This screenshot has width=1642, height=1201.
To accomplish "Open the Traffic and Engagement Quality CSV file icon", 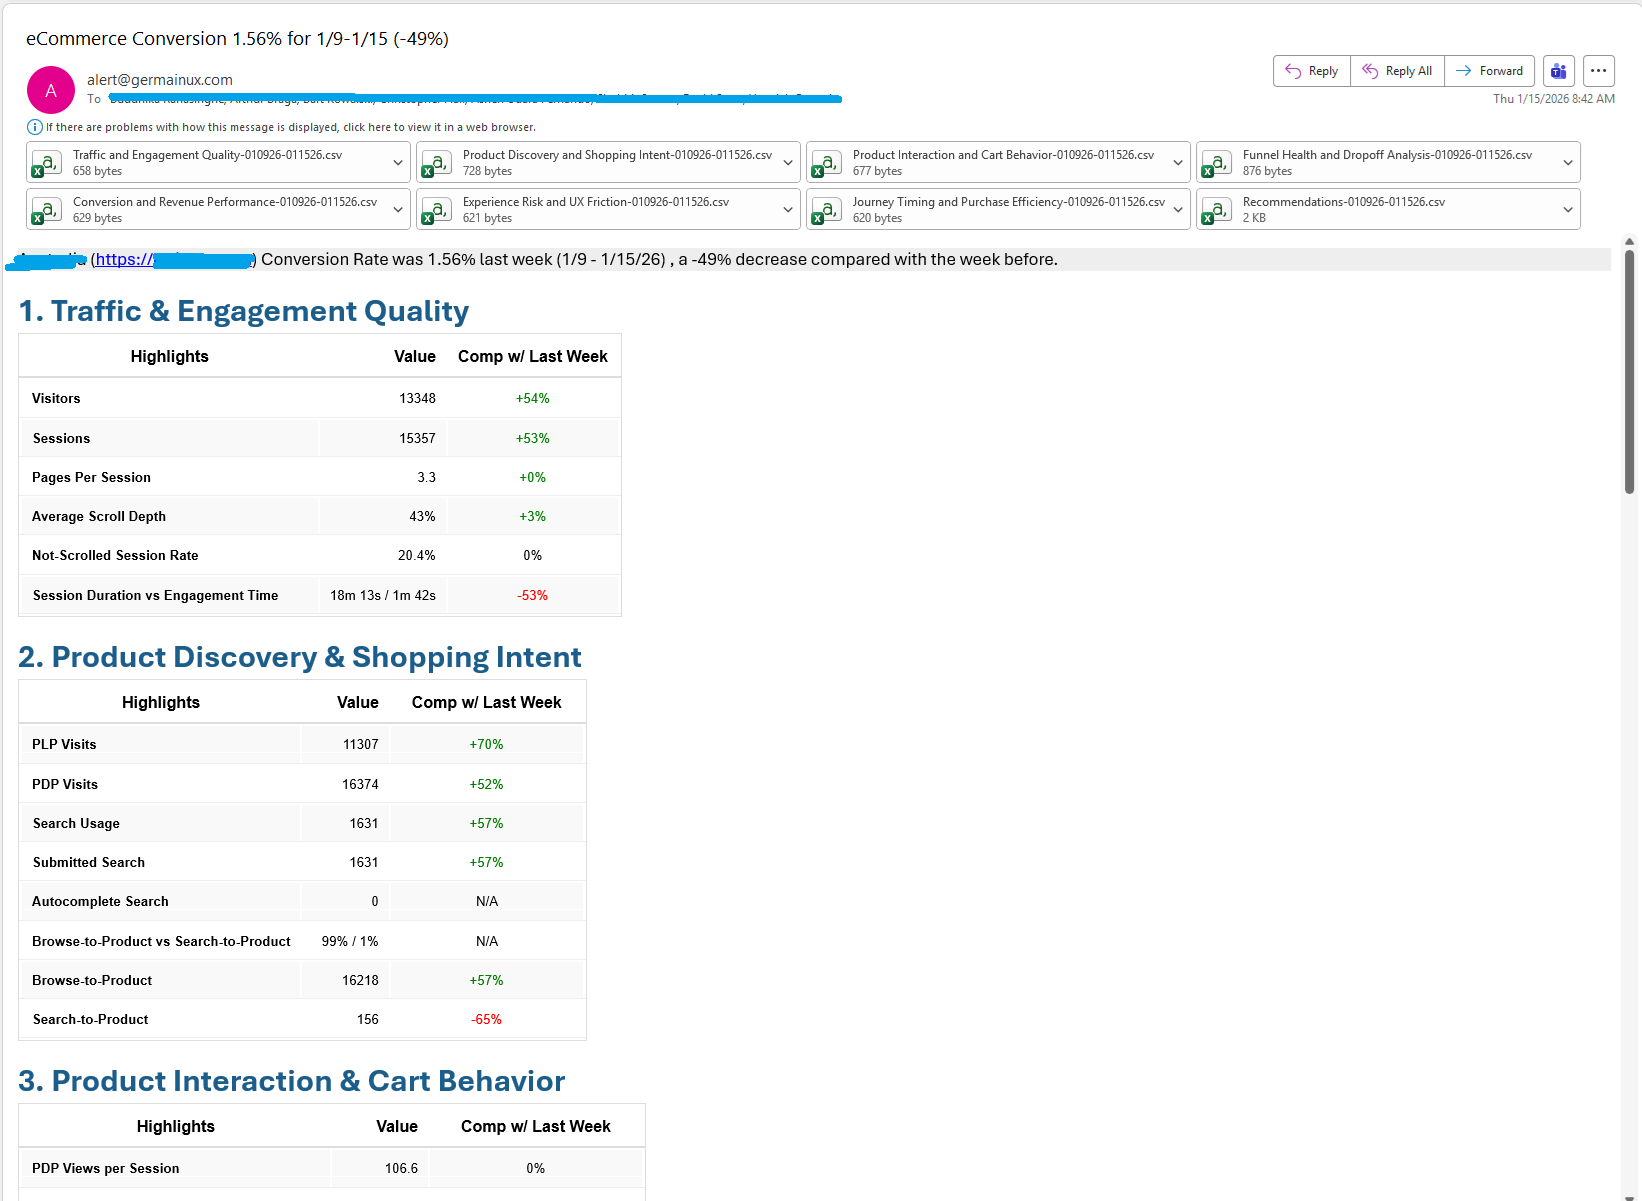I will click(47, 163).
